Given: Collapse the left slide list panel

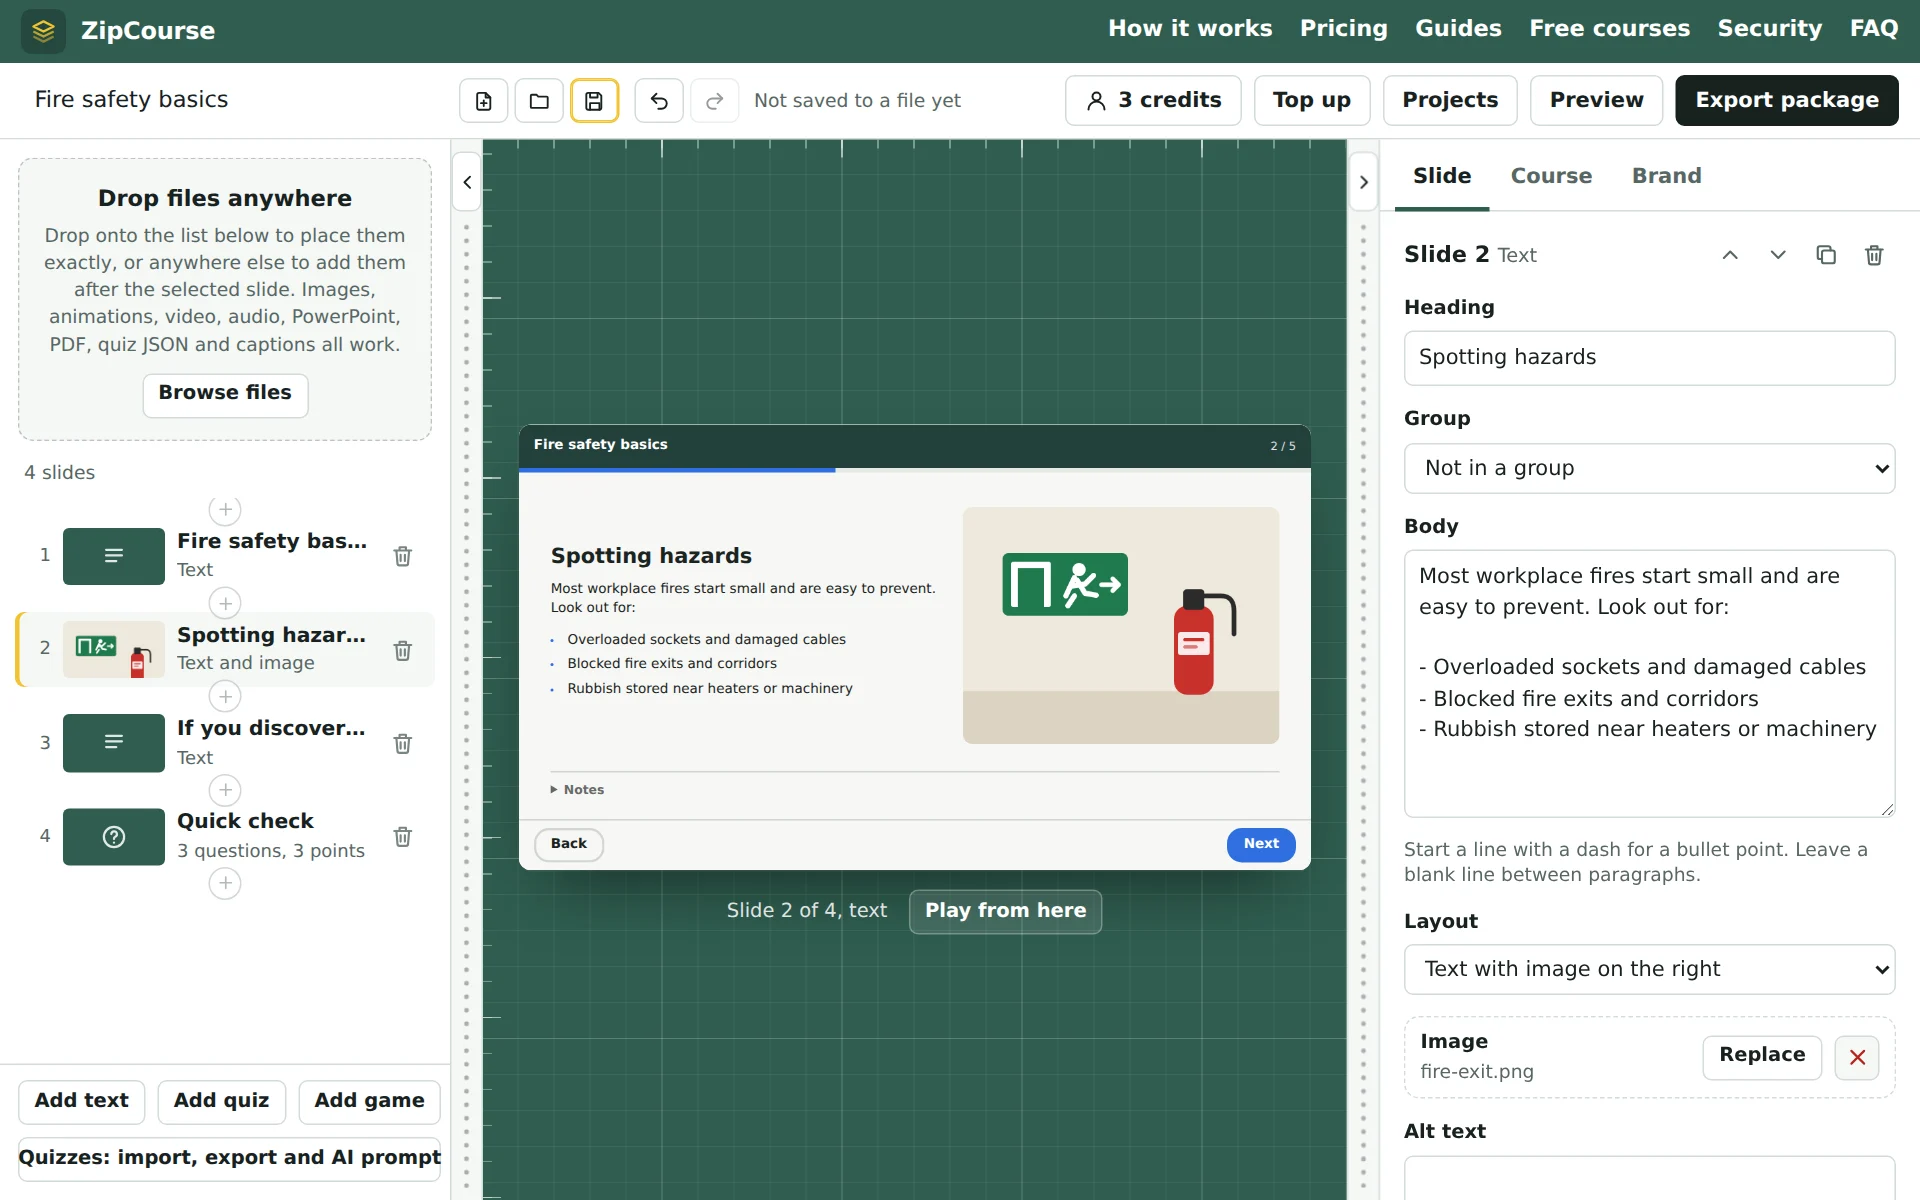Looking at the screenshot, I should [467, 182].
